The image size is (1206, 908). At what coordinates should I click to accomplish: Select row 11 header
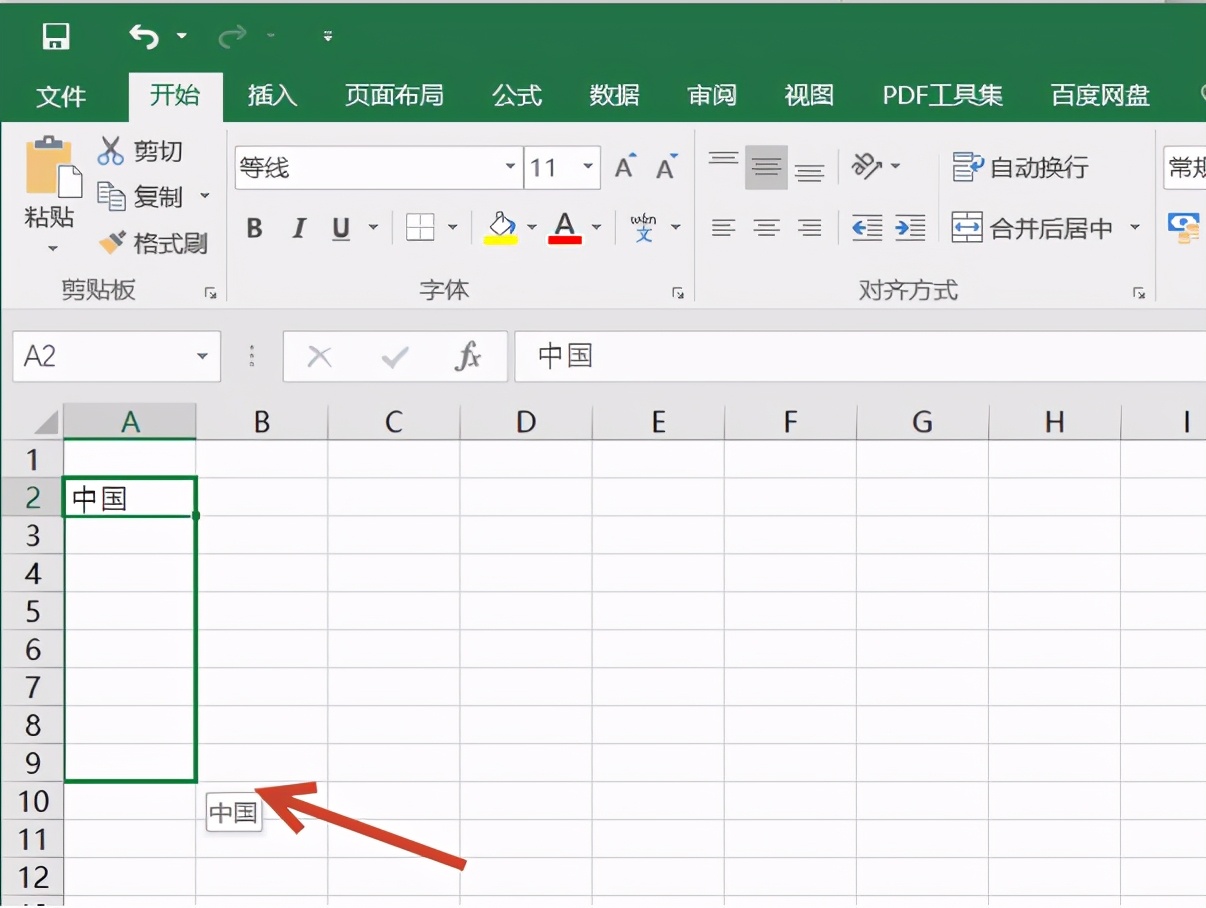click(x=33, y=839)
